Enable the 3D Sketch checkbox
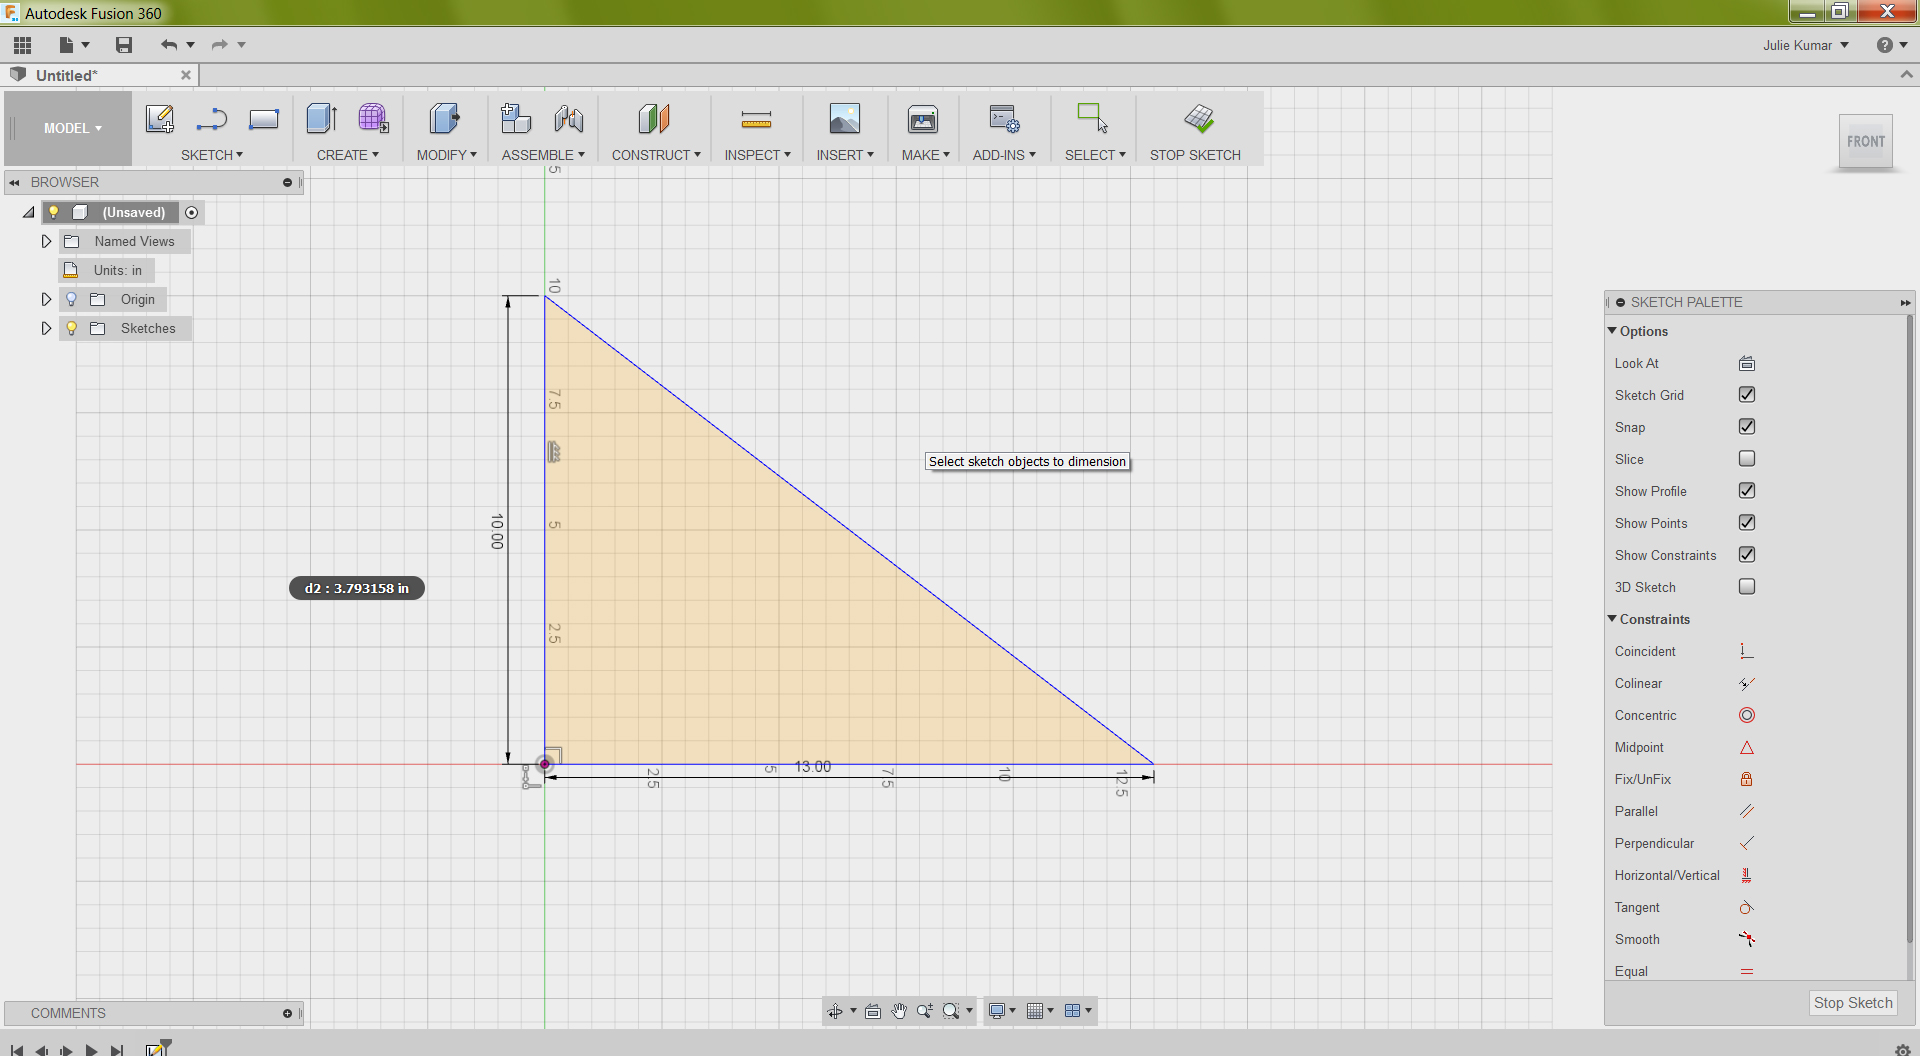Viewport: 1920px width, 1056px height. tap(1747, 587)
